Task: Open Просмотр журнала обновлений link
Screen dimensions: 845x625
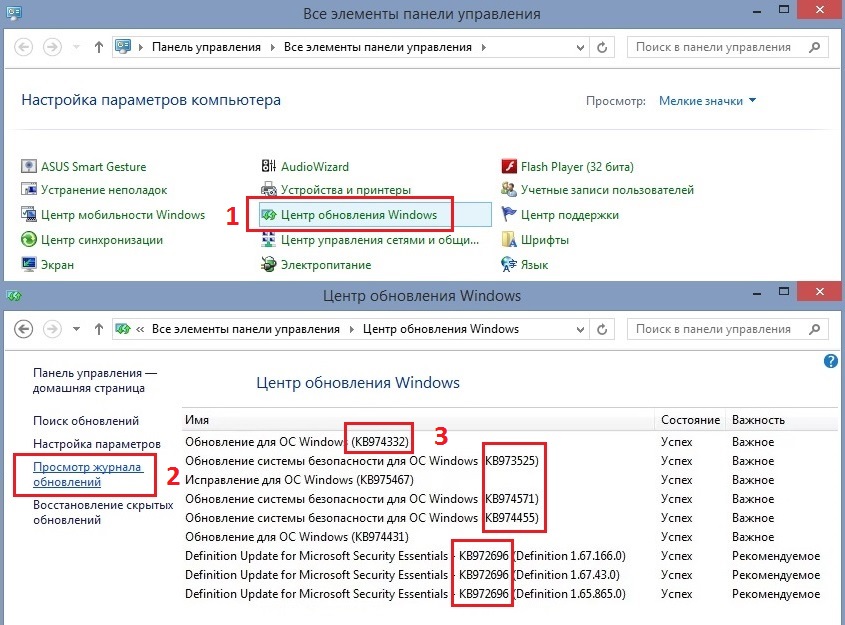Action: pos(88,474)
